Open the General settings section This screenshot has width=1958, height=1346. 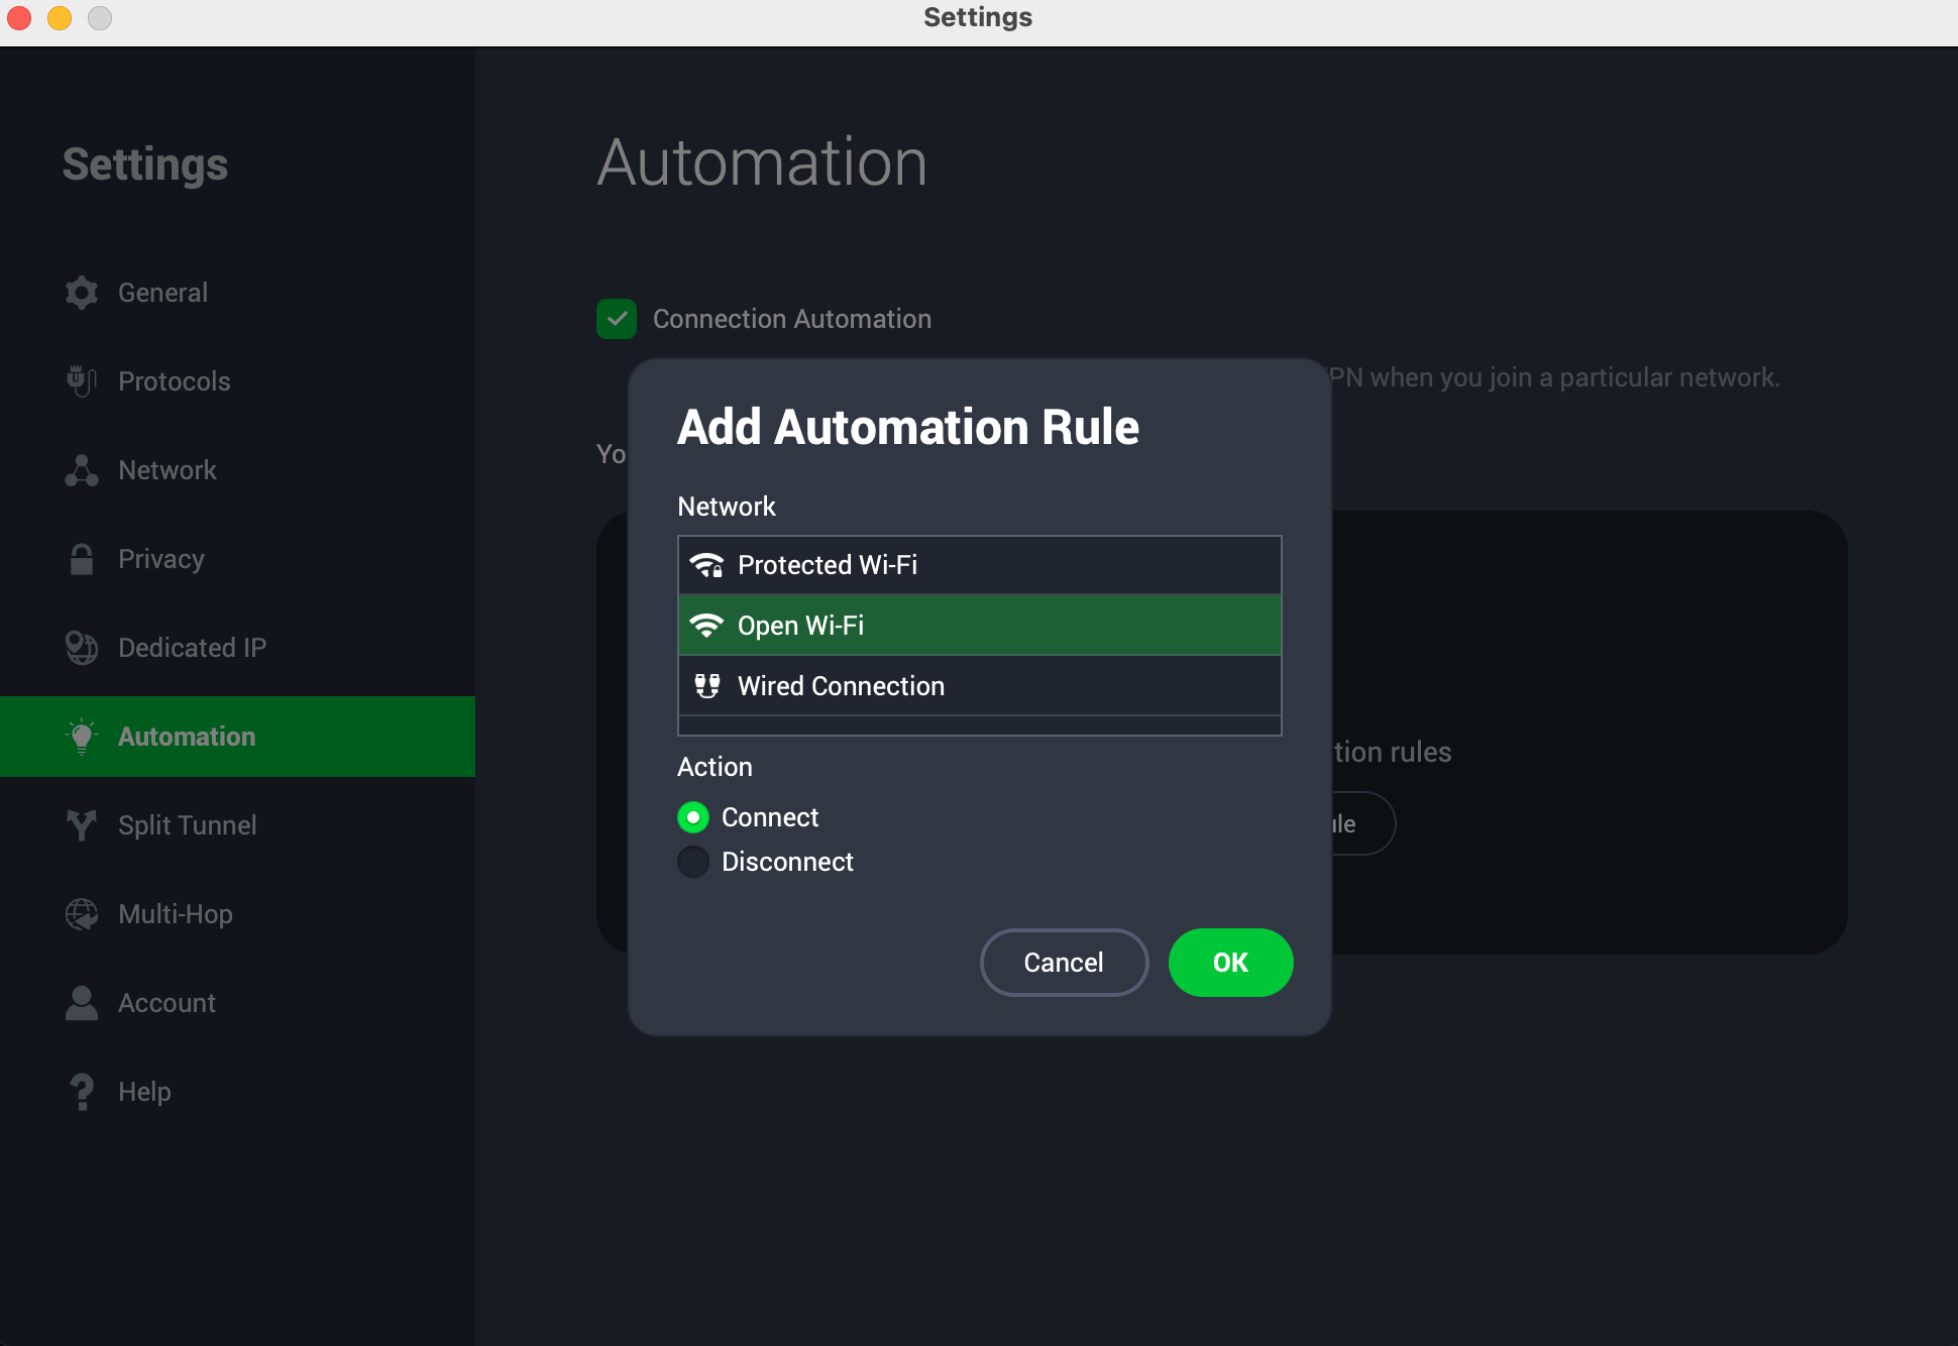click(x=238, y=292)
